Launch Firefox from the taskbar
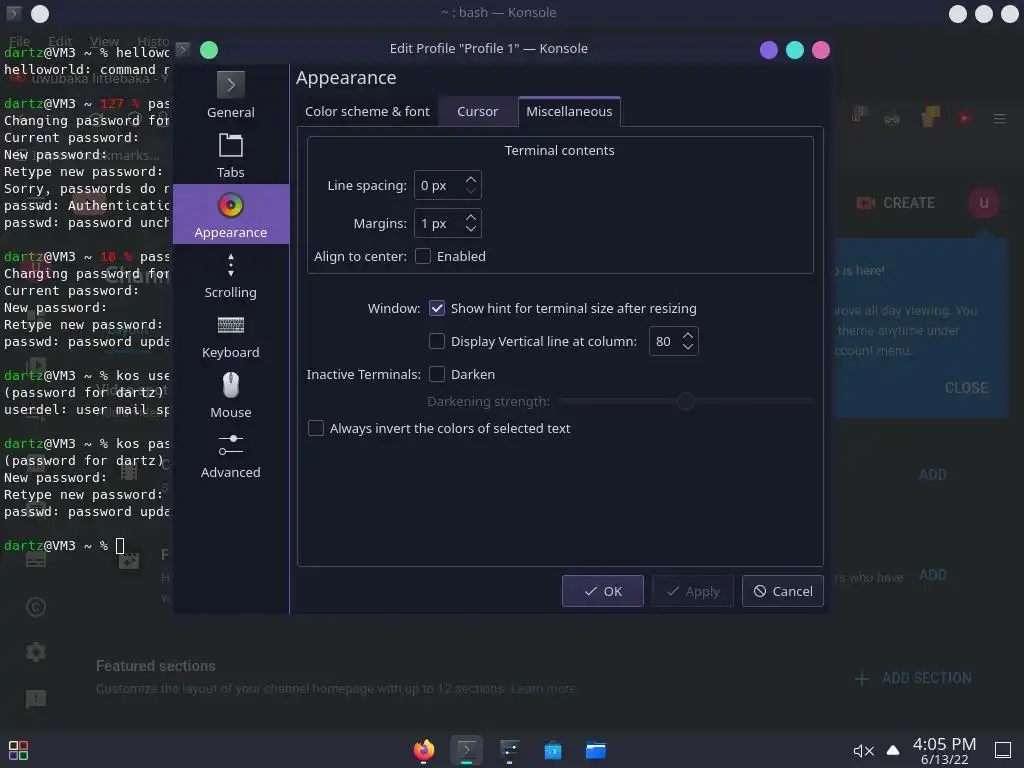This screenshot has height=768, width=1024. (424, 750)
